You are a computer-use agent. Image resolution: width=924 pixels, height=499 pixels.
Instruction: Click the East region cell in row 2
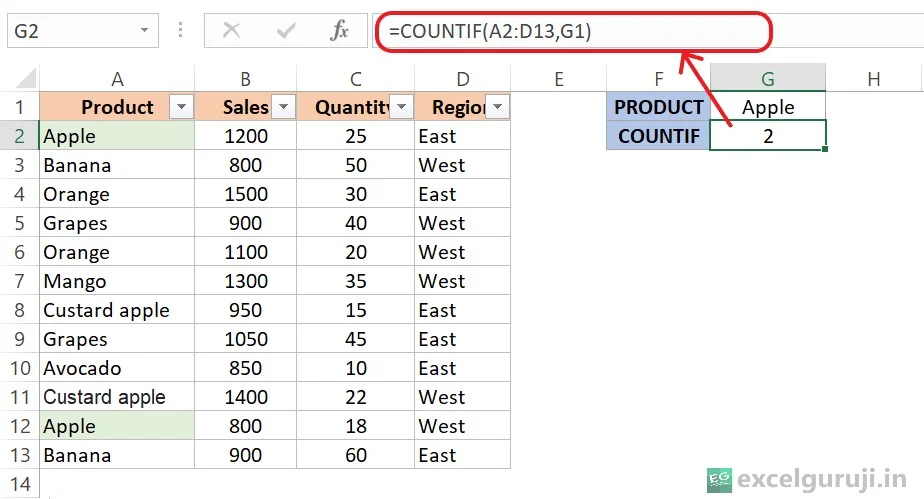pos(463,136)
